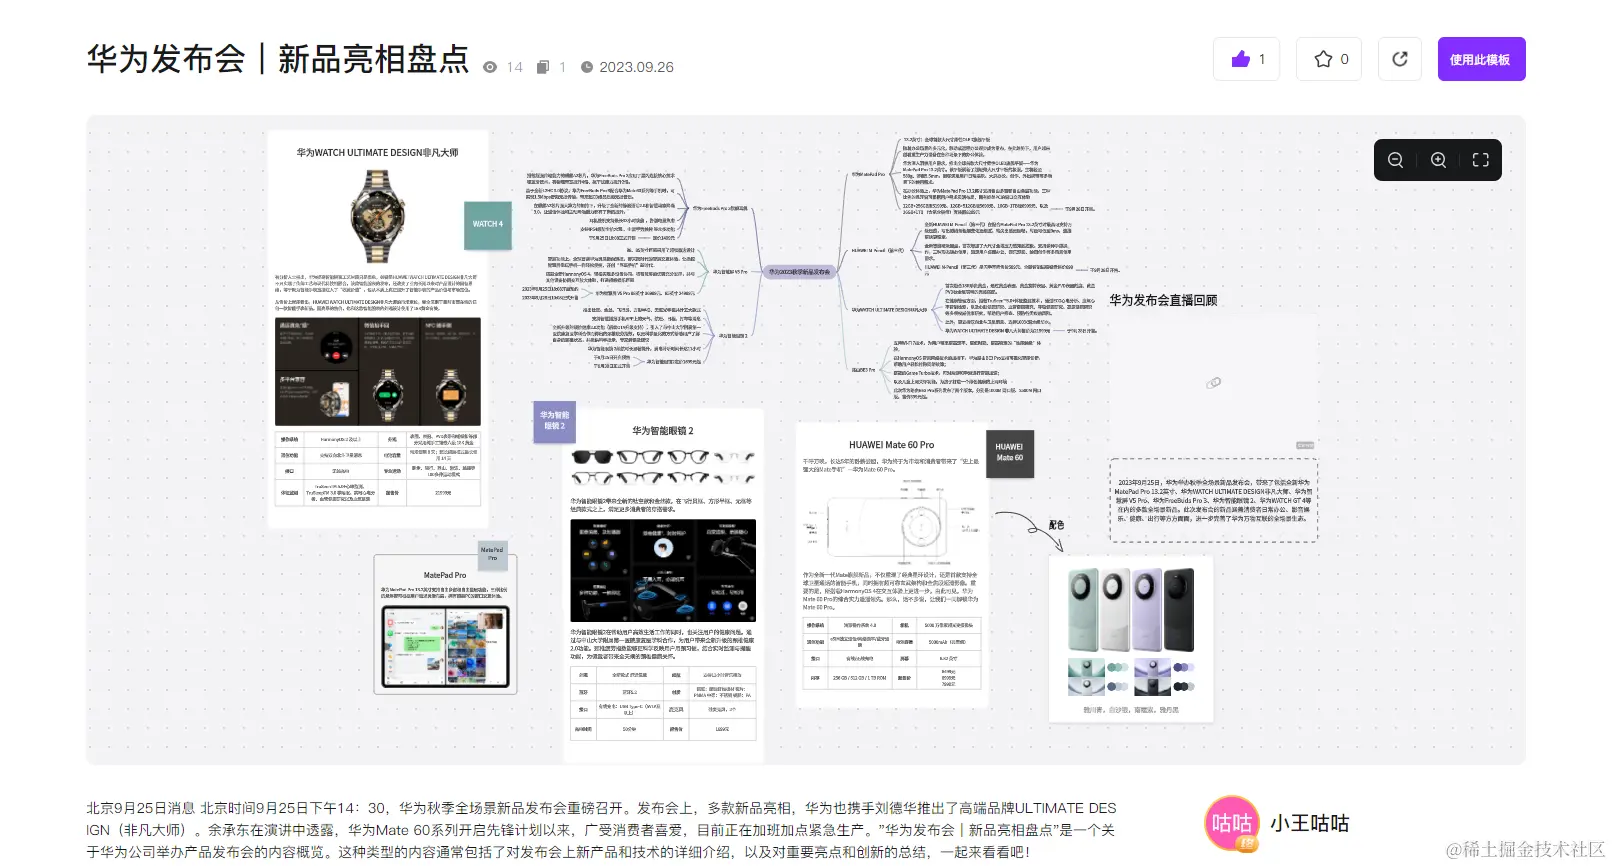
Task: Click heading 华为WATCH ULTIMATE DESIGN非凡大师
Action: pyautogui.click(x=377, y=153)
